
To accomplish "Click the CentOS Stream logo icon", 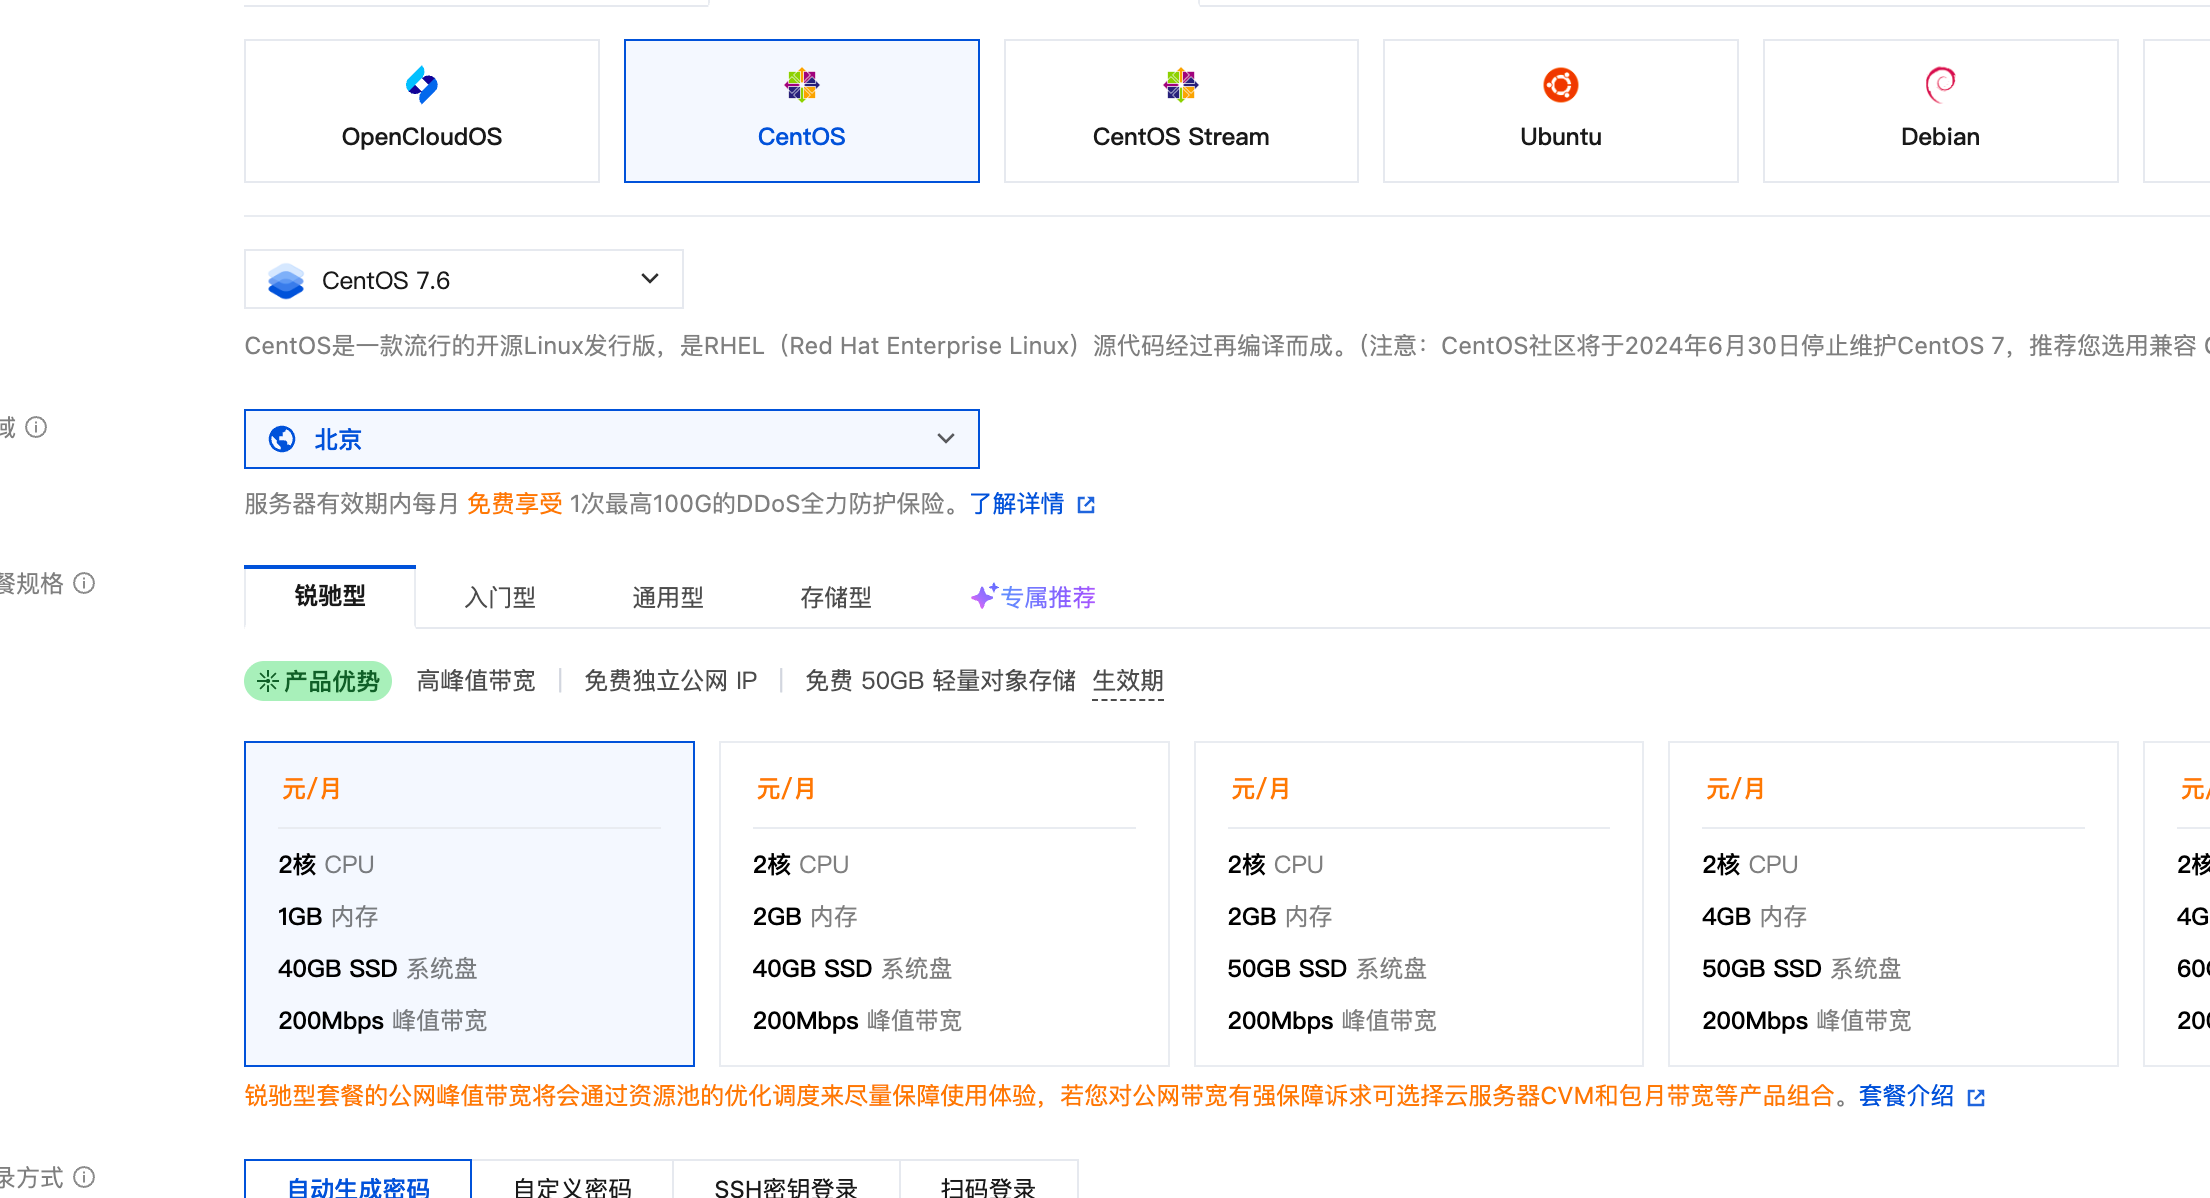I will click(1180, 85).
